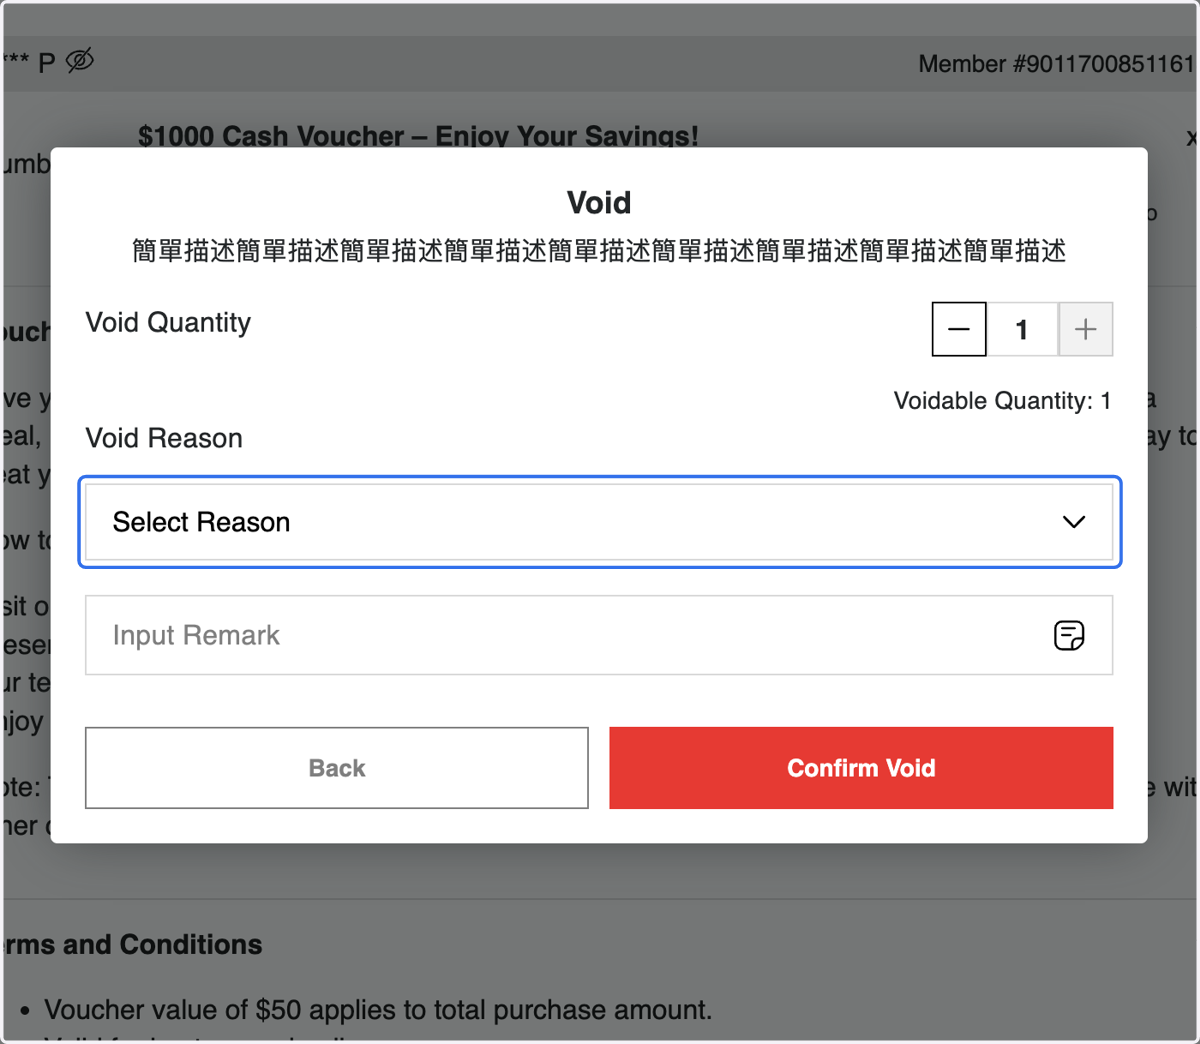The height and width of the screenshot is (1044, 1200).
Task: Toggle the hidden-eye icon beside member name
Action: point(80,61)
